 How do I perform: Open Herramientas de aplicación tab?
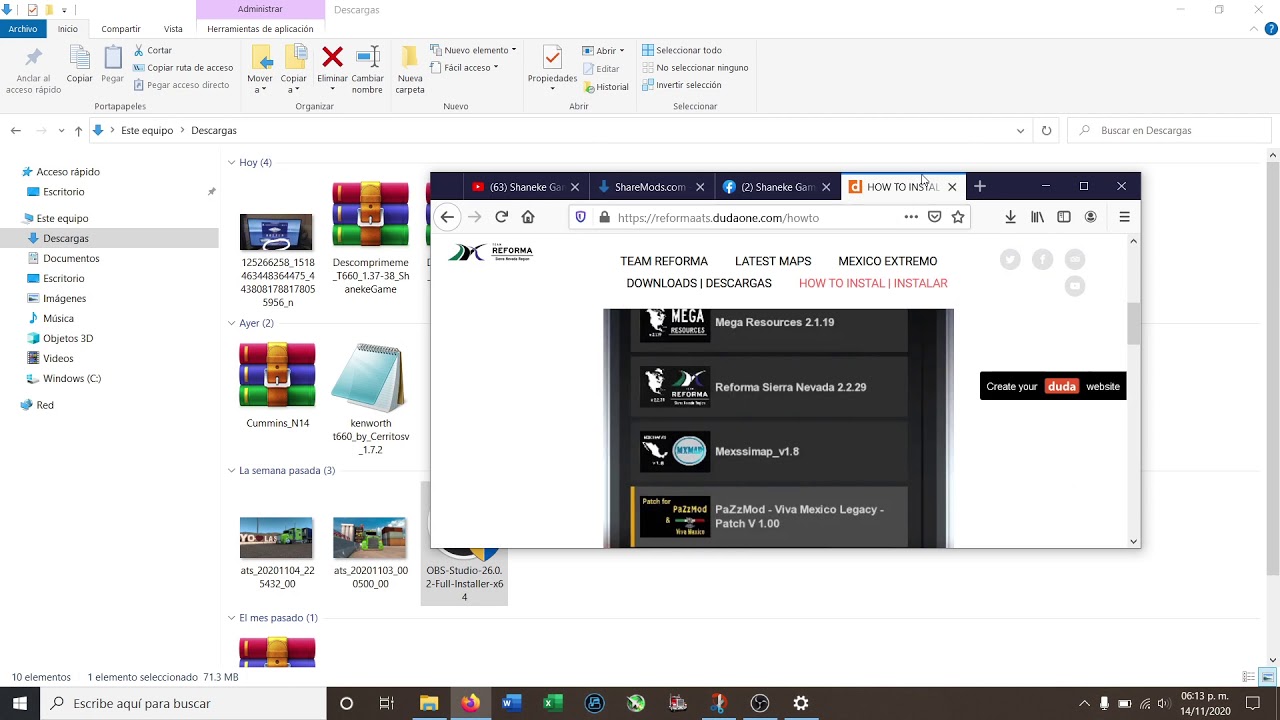point(260,29)
